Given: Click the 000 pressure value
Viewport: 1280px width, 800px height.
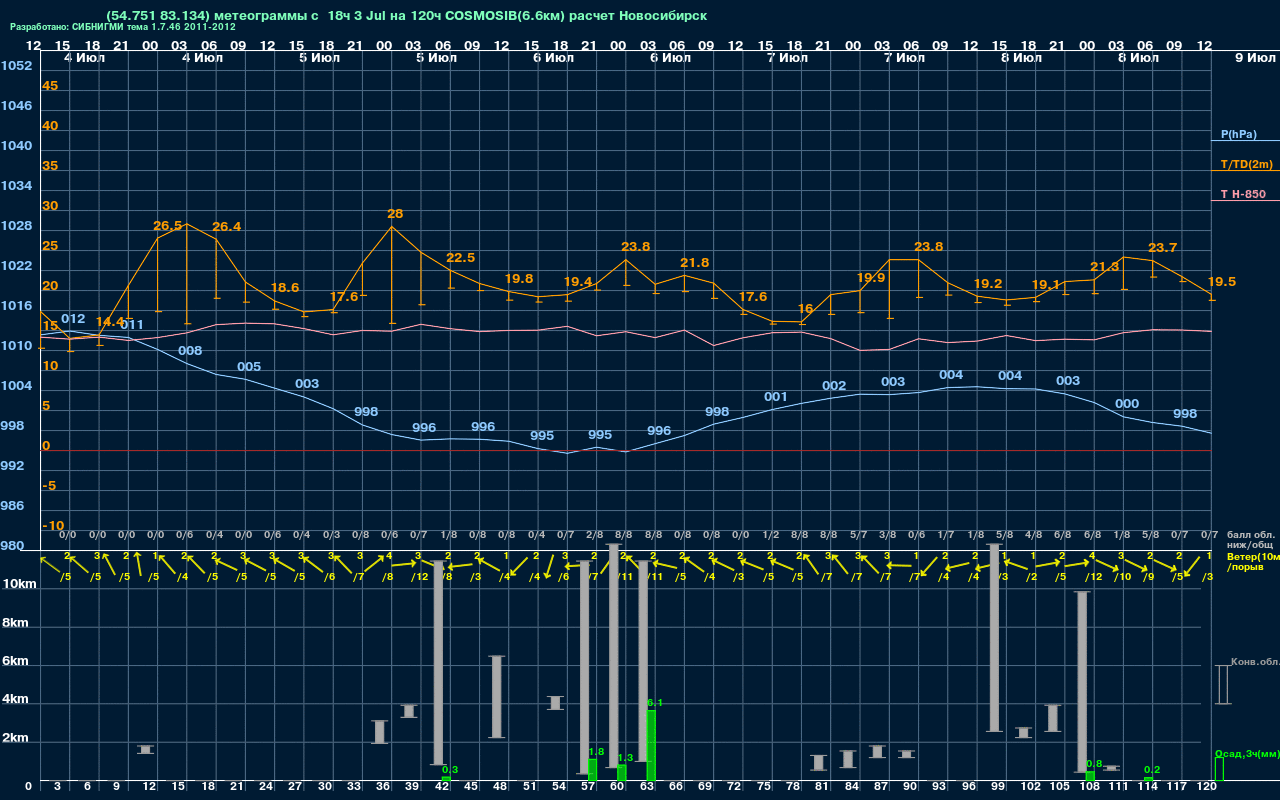Looking at the screenshot, I should [1127, 404].
